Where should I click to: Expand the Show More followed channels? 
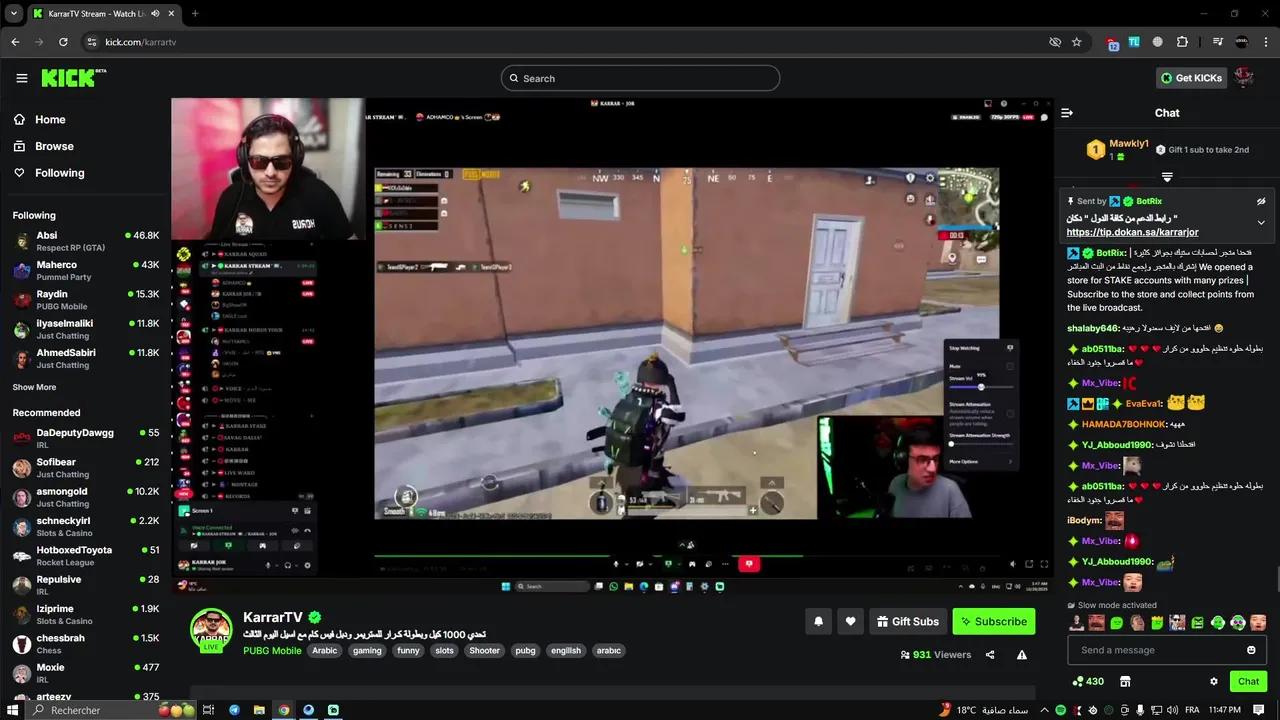[x=34, y=387]
